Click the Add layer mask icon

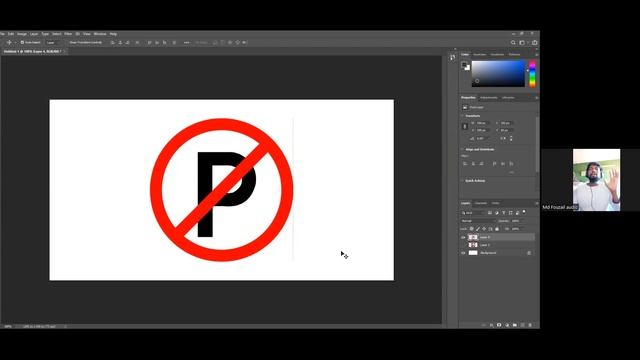(499, 325)
